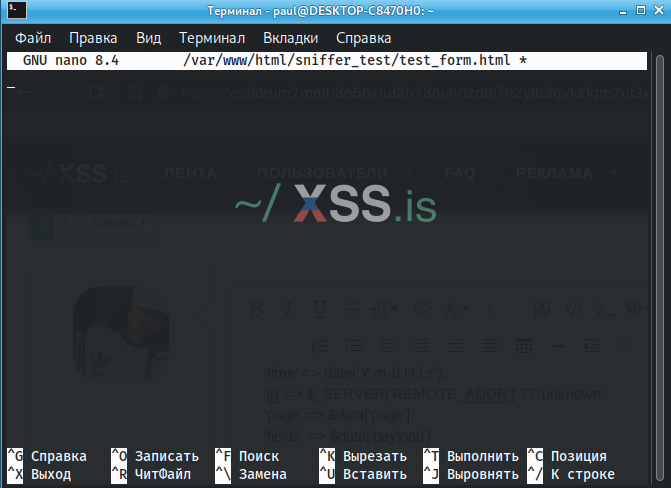Open the Справка menu in the menu bar

click(363, 38)
